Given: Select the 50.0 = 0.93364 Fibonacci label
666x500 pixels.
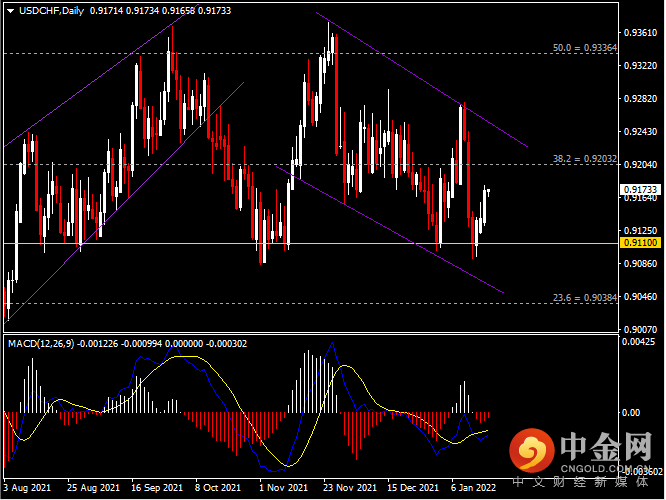Looking at the screenshot, I should (585, 47).
